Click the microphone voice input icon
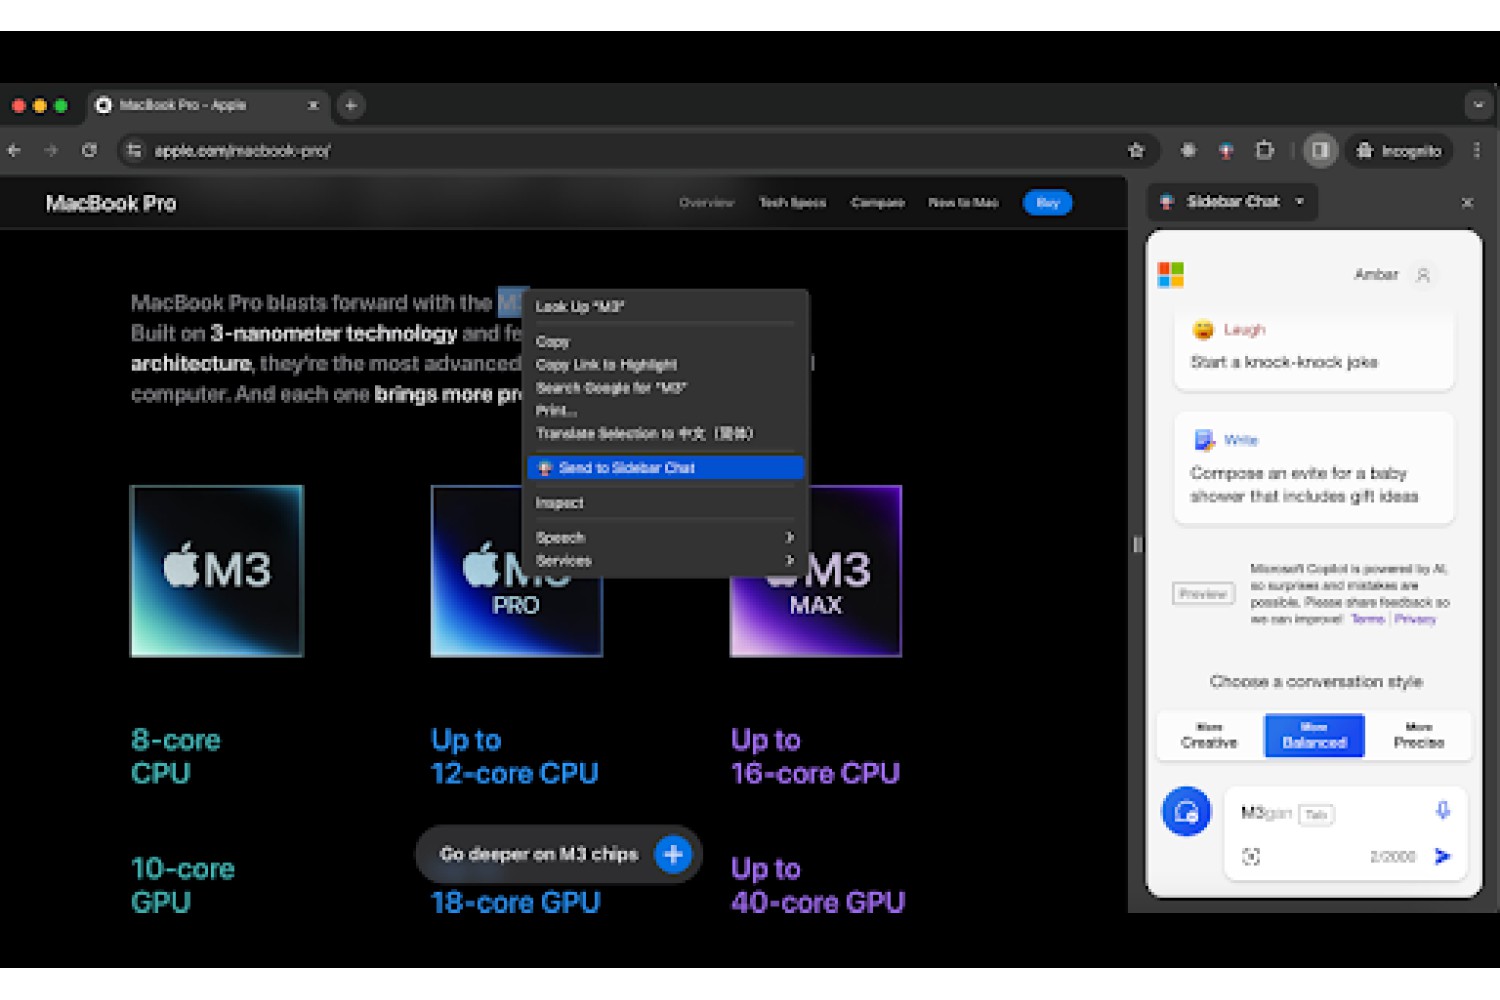 [1442, 810]
